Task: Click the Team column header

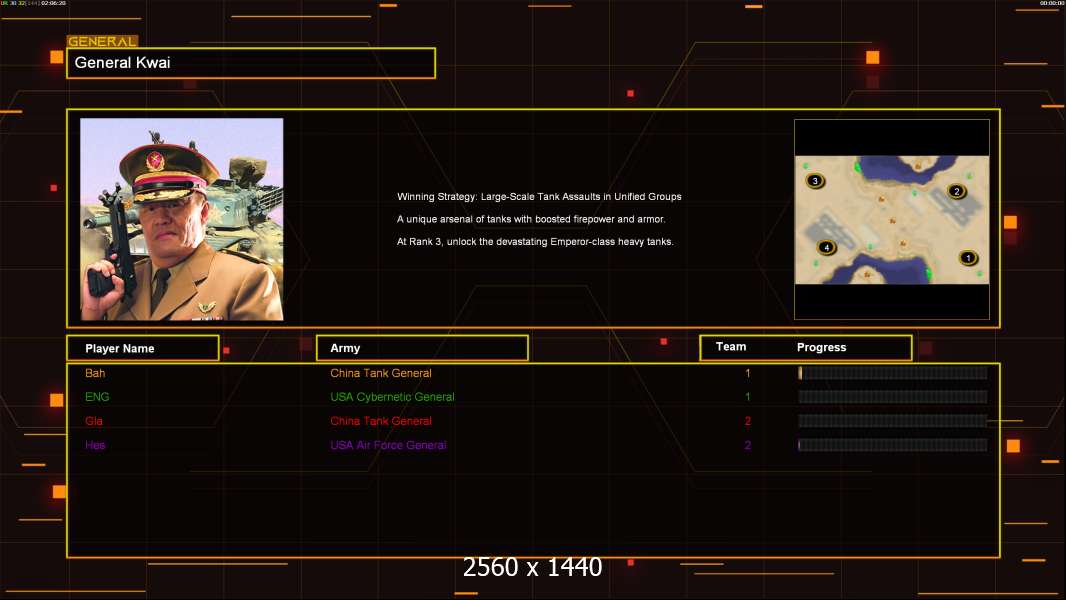Action: (x=731, y=347)
